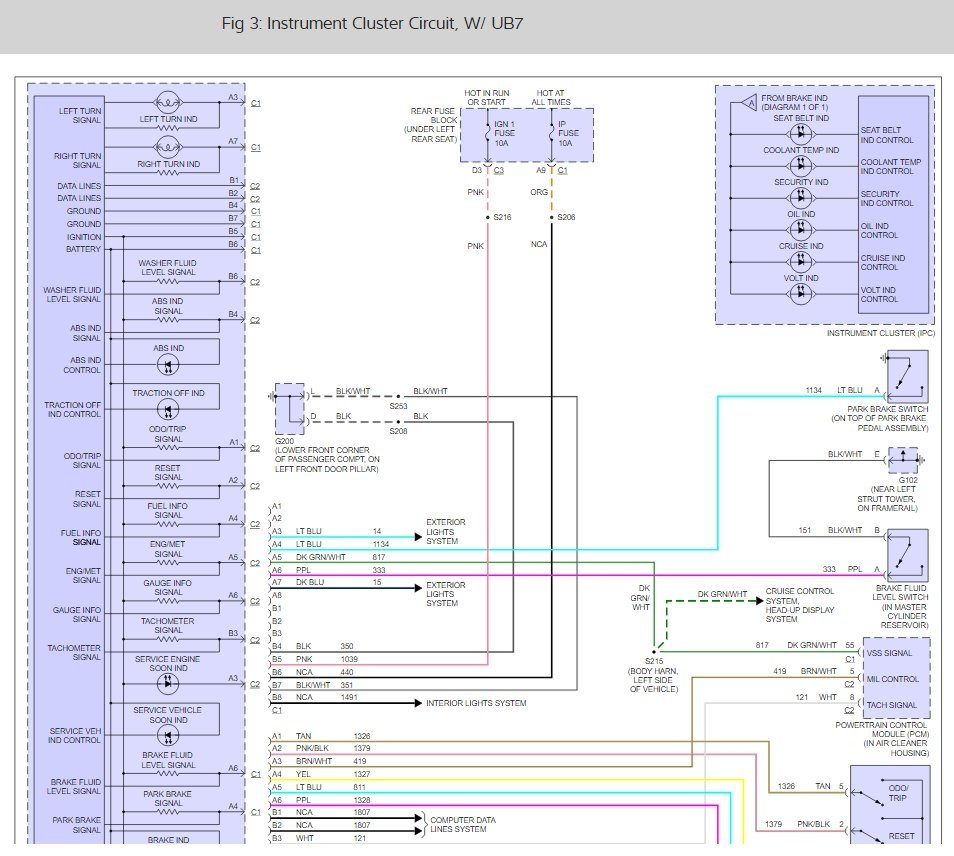Click the 'REAR FUSE BLOCK' label
This screenshot has width=954, height=856.
[x=433, y=116]
